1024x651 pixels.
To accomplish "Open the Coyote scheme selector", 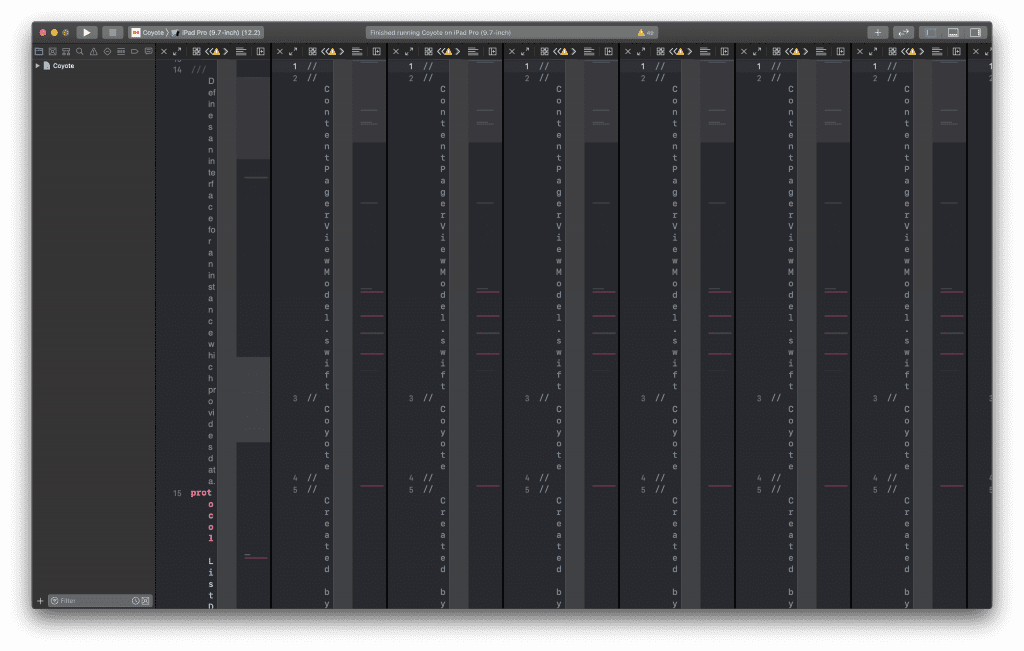I will 148,32.
